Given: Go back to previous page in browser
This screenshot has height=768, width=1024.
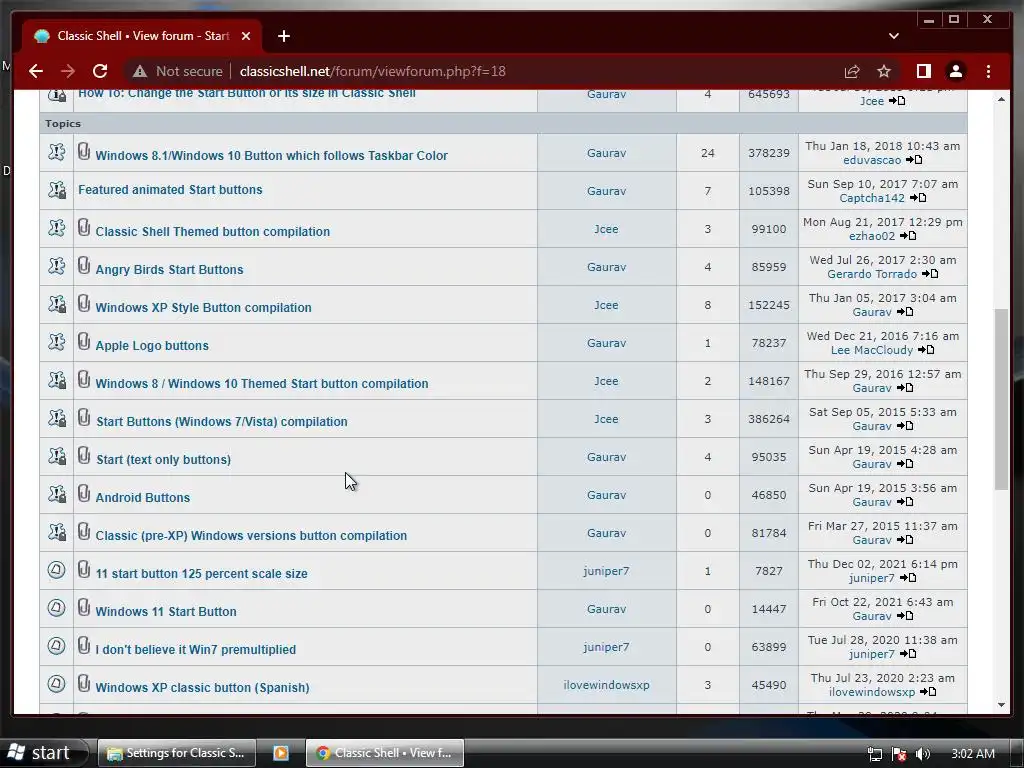Looking at the screenshot, I should coord(36,71).
